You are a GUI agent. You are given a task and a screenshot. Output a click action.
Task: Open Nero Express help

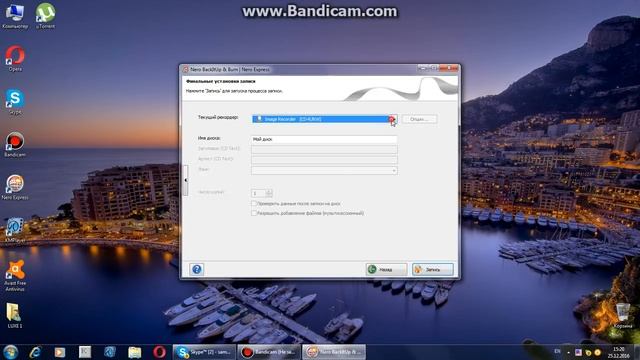coord(197,269)
